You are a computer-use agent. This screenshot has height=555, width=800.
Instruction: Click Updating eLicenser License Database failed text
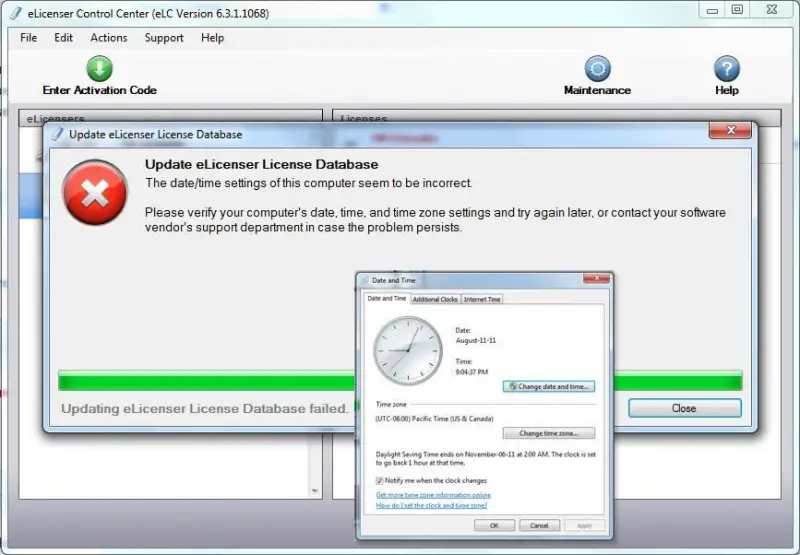(x=205, y=409)
